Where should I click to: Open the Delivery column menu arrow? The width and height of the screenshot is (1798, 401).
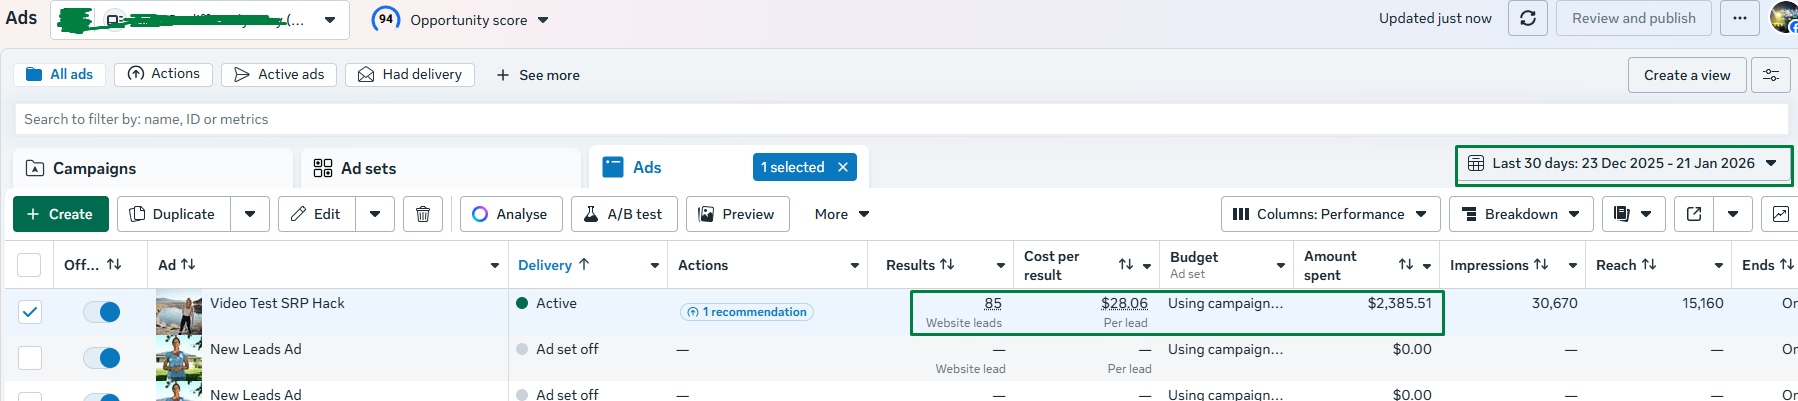(655, 265)
